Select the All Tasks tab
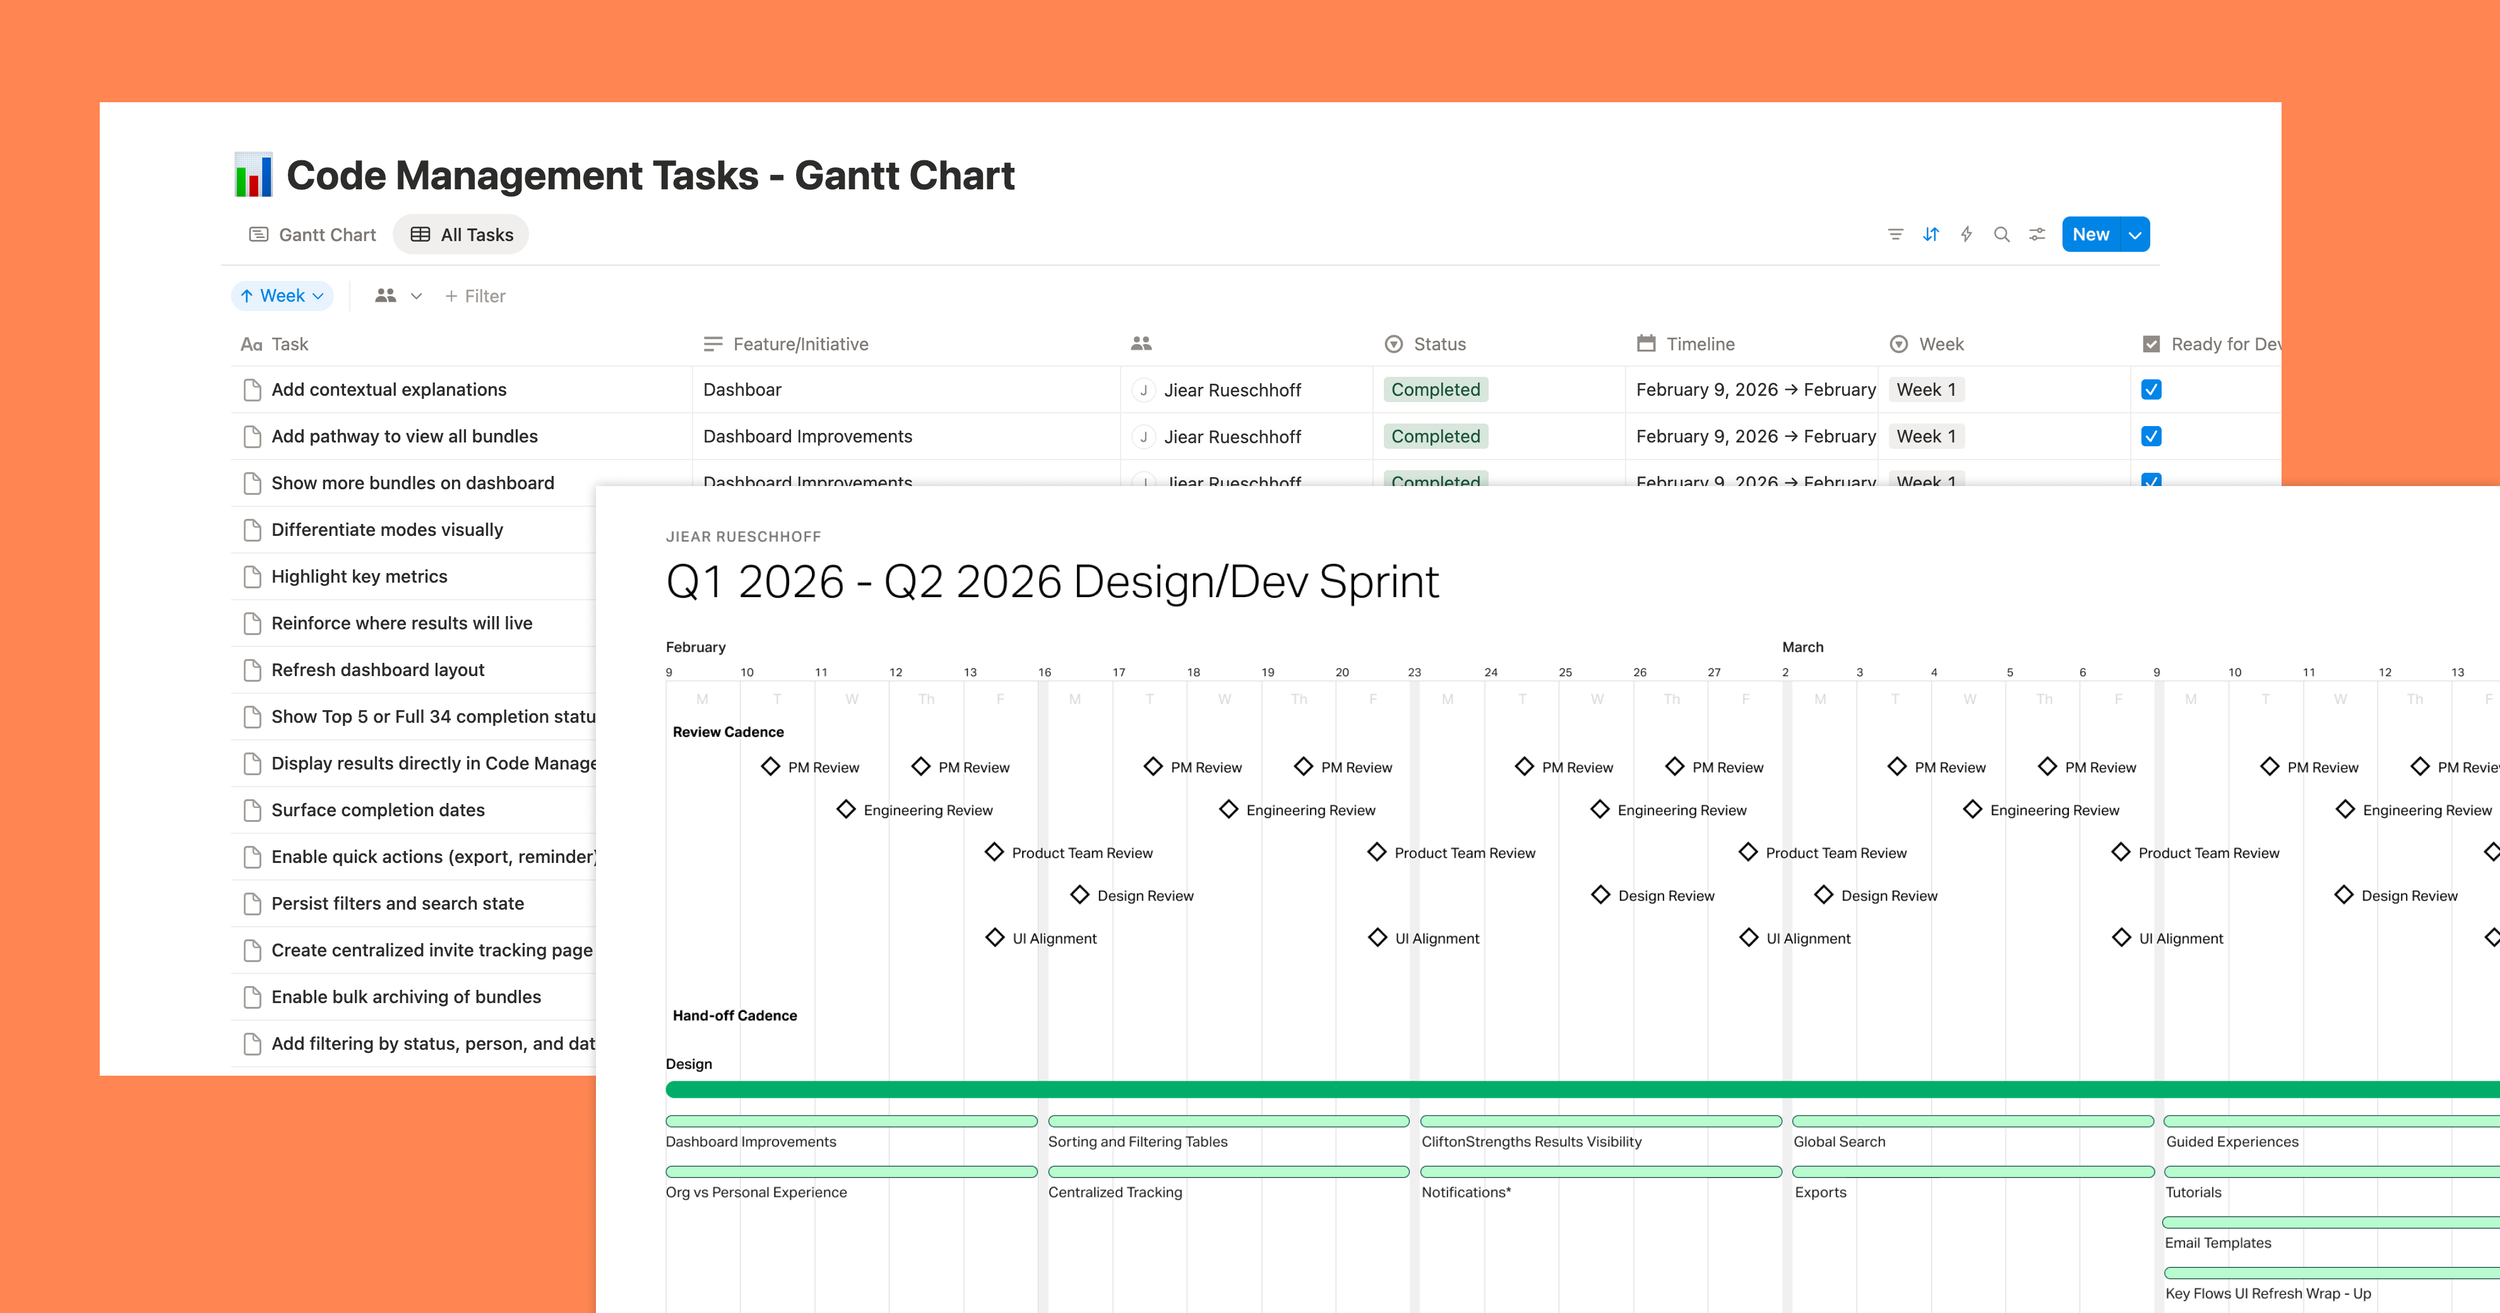 pyautogui.click(x=462, y=235)
